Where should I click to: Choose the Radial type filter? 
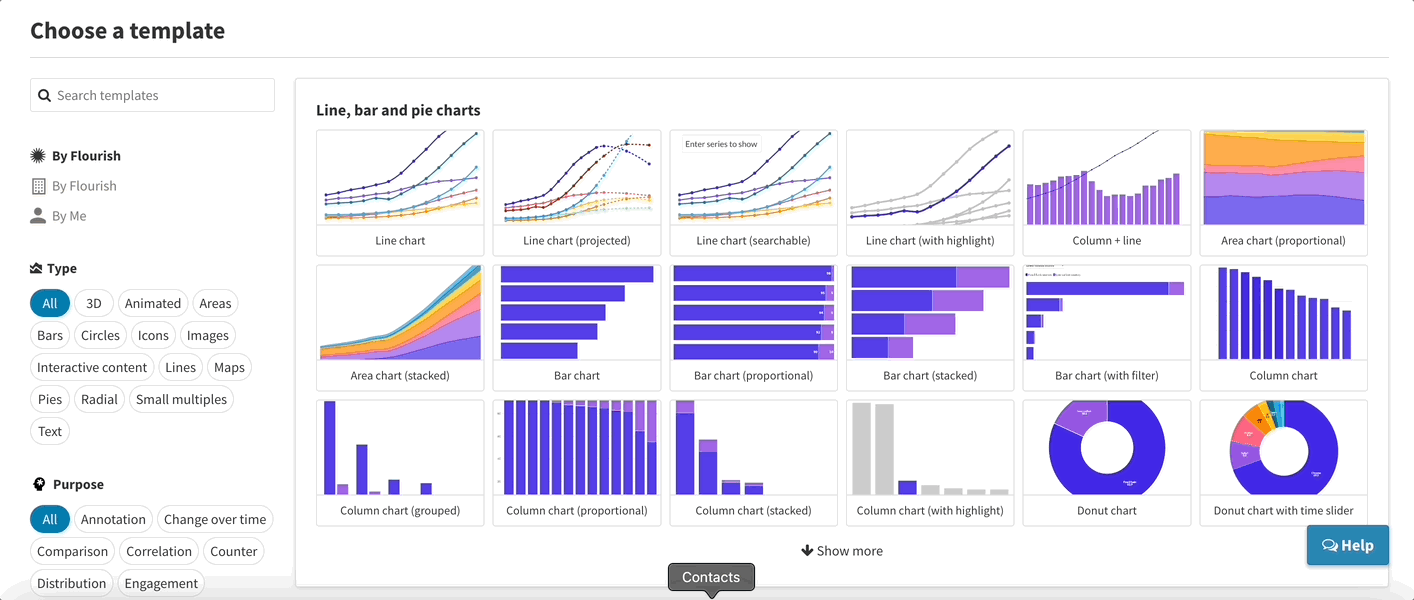(x=100, y=400)
